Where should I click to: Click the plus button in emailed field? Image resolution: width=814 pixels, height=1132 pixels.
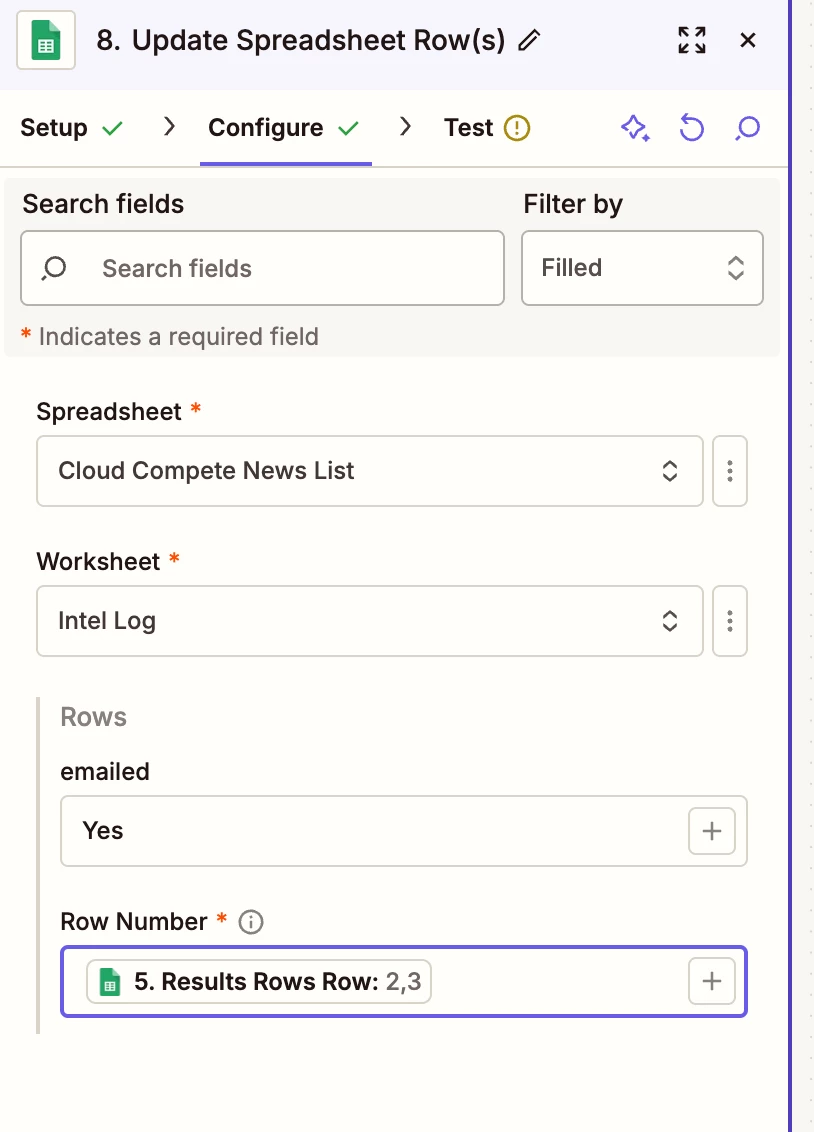click(x=711, y=831)
